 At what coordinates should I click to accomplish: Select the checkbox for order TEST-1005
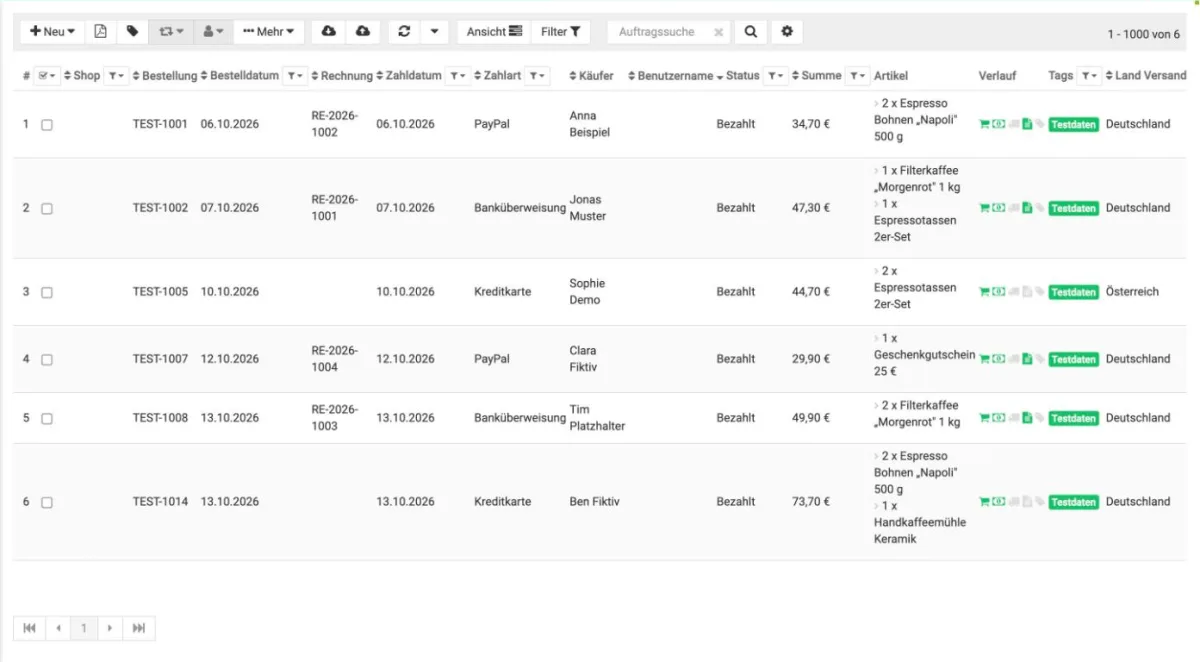tap(47, 292)
